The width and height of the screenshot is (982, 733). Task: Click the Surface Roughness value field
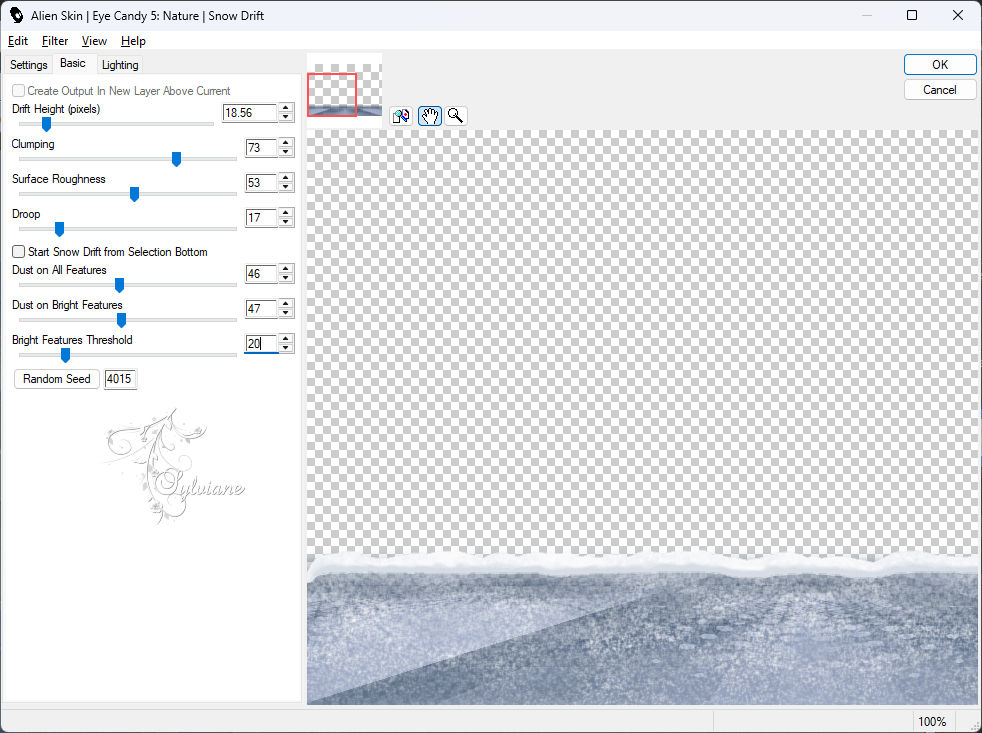click(x=261, y=183)
